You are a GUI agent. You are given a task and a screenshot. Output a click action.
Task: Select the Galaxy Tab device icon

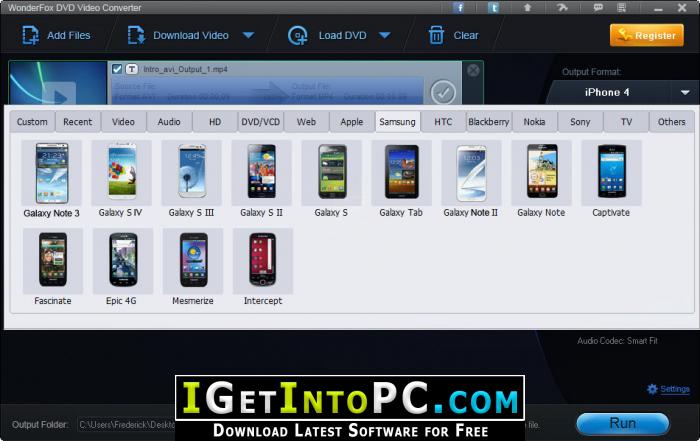click(401, 173)
